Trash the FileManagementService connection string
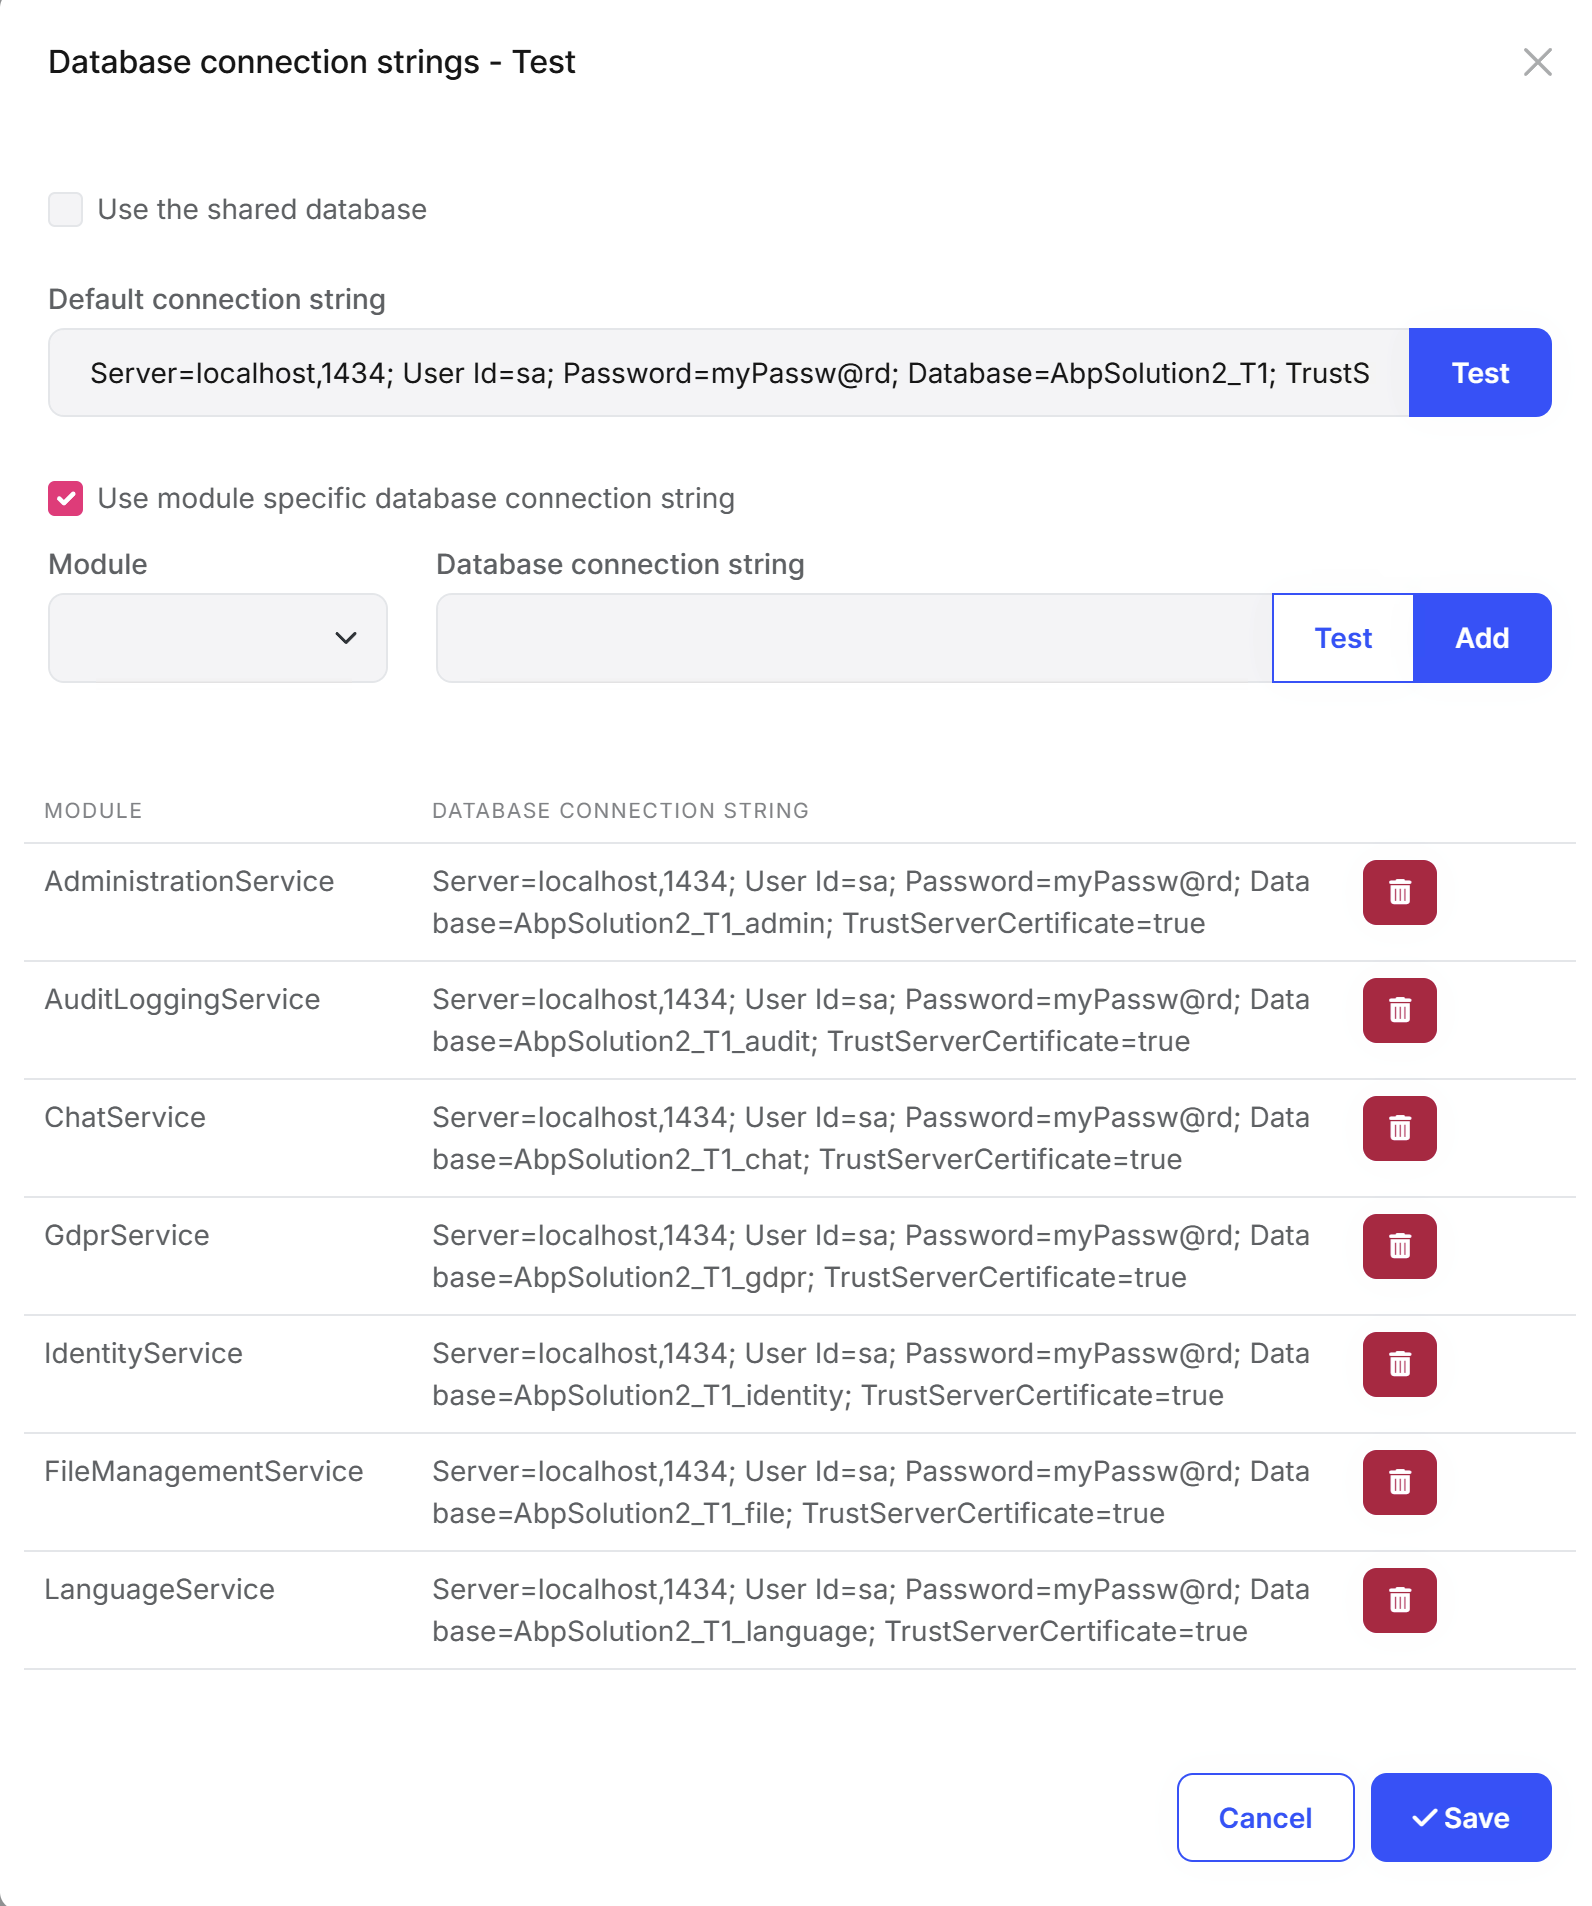This screenshot has height=1906, width=1592. click(1399, 1482)
